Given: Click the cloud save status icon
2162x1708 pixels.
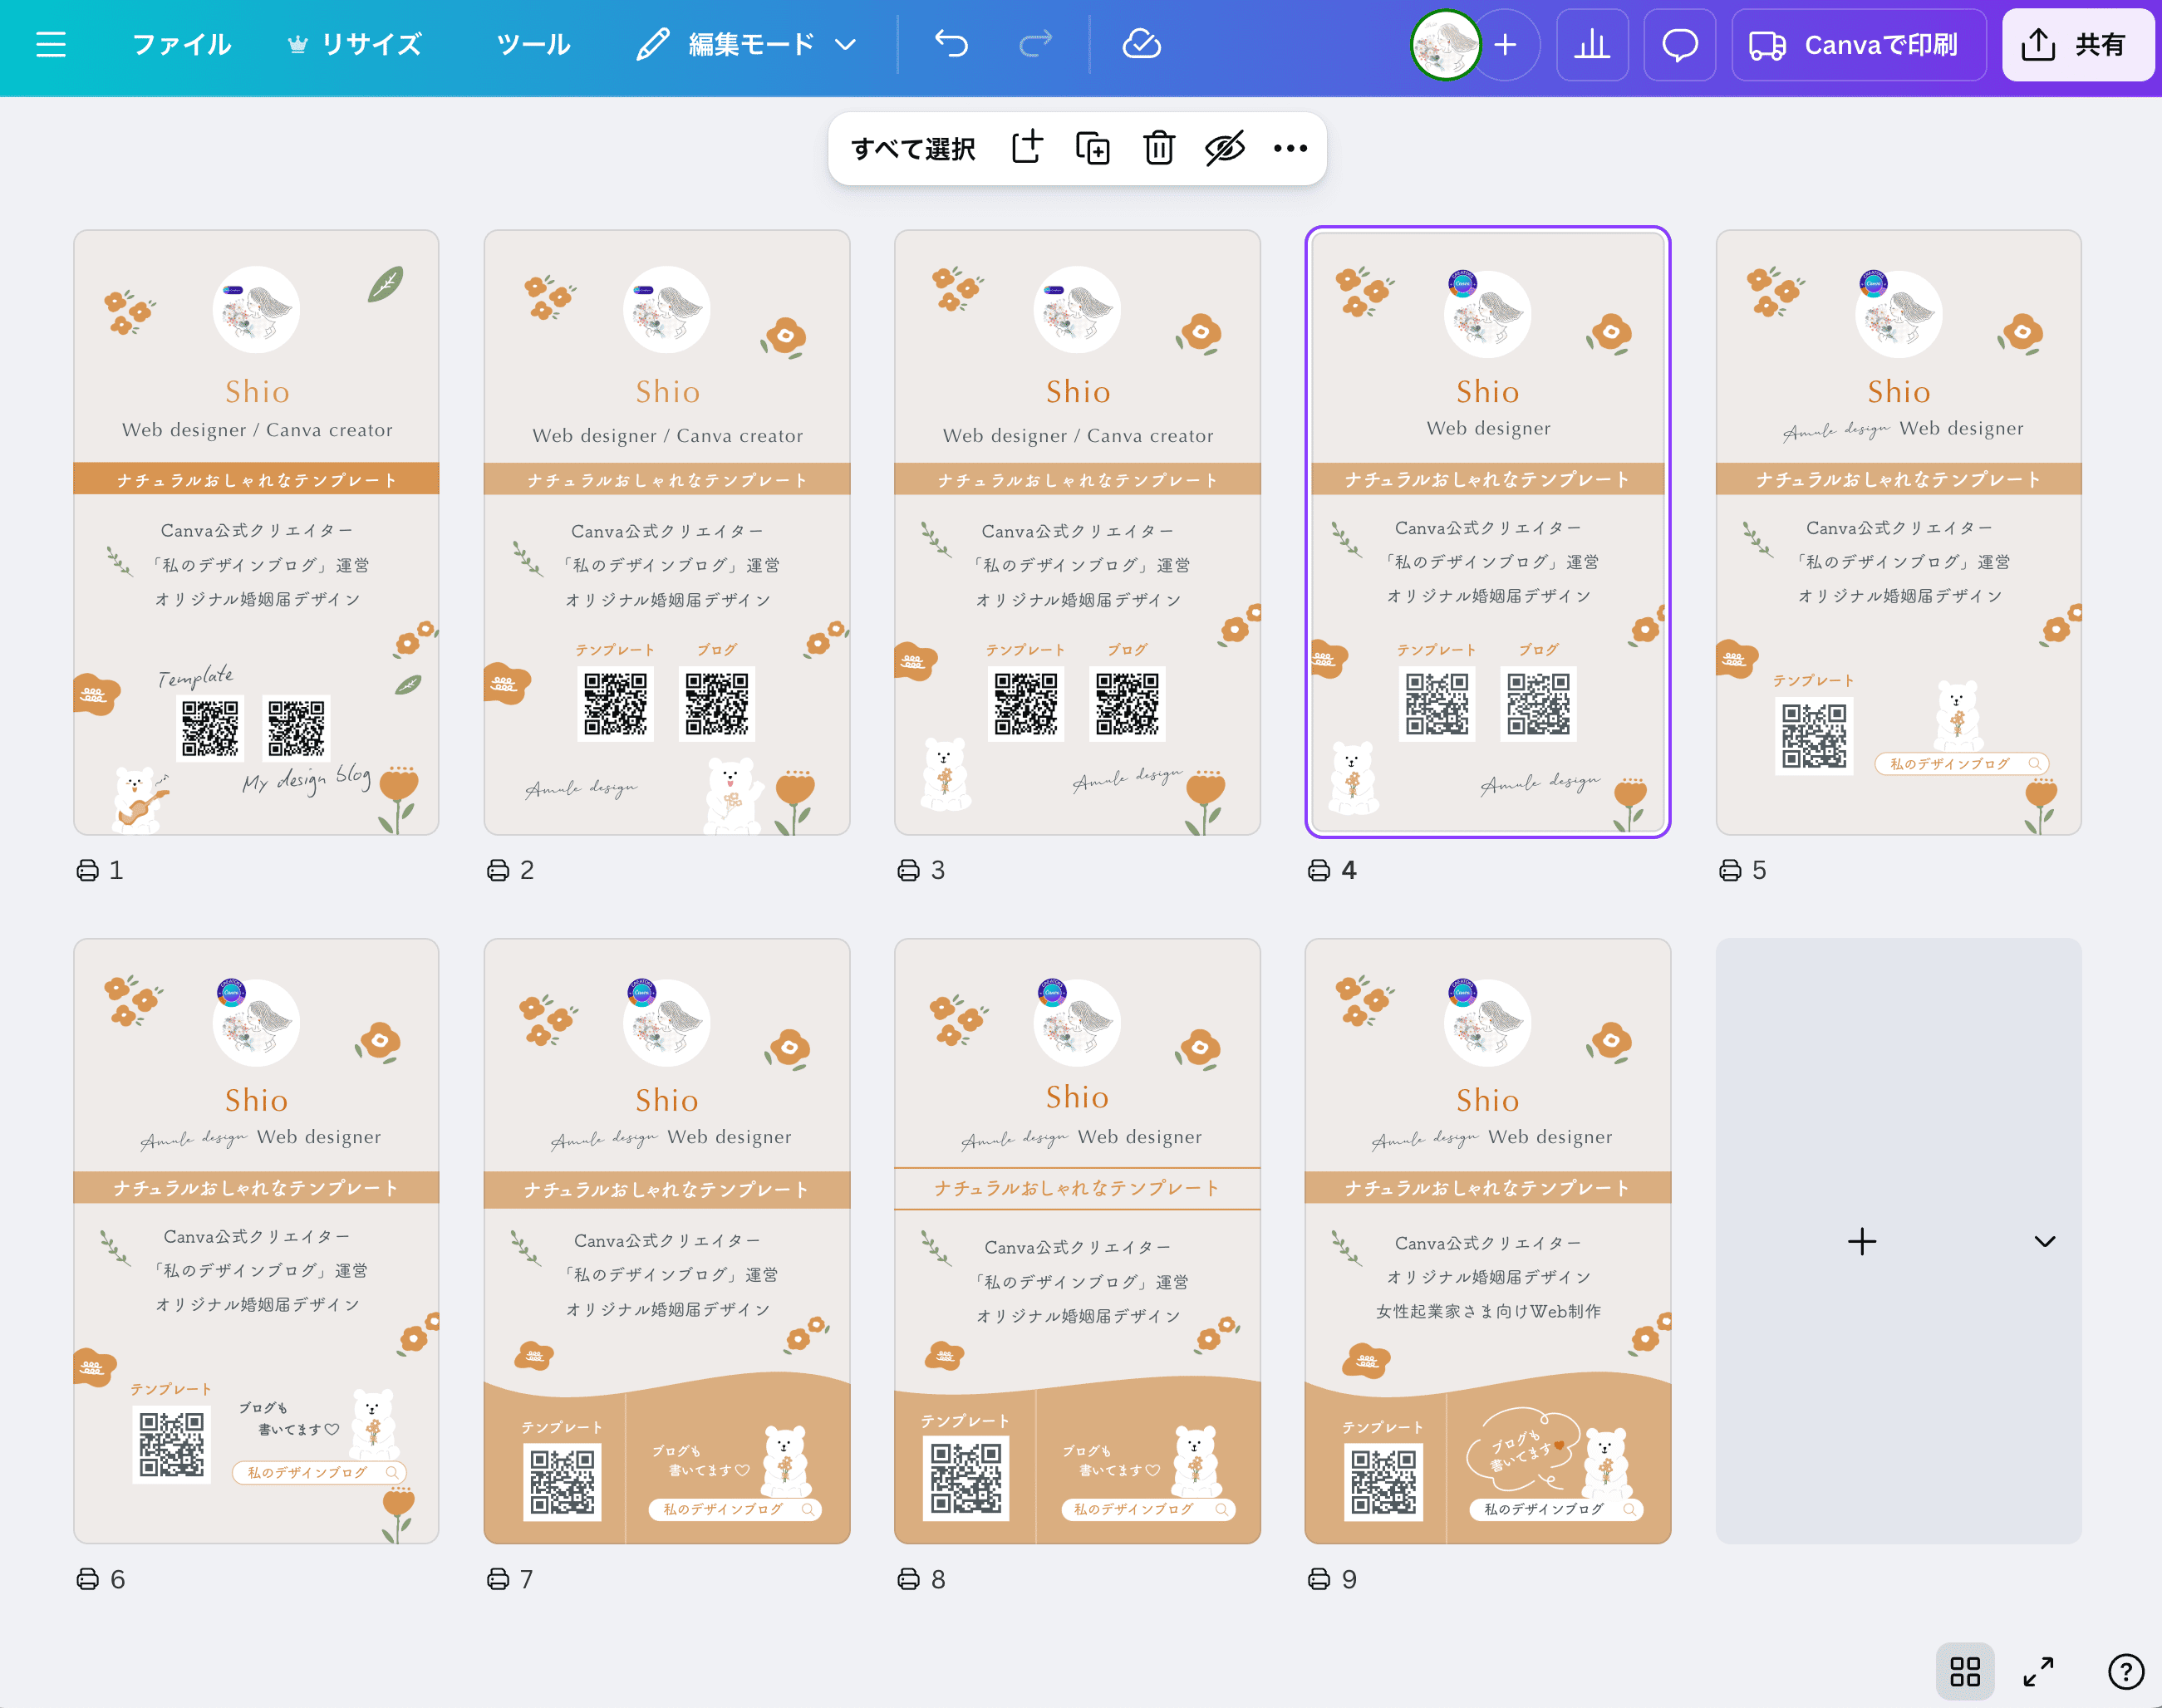Looking at the screenshot, I should click(x=1141, y=44).
